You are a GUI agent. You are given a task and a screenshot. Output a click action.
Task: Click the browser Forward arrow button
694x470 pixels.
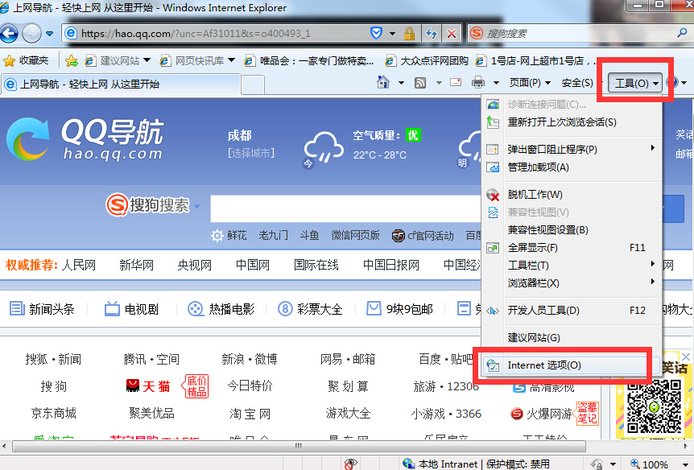coord(31,33)
